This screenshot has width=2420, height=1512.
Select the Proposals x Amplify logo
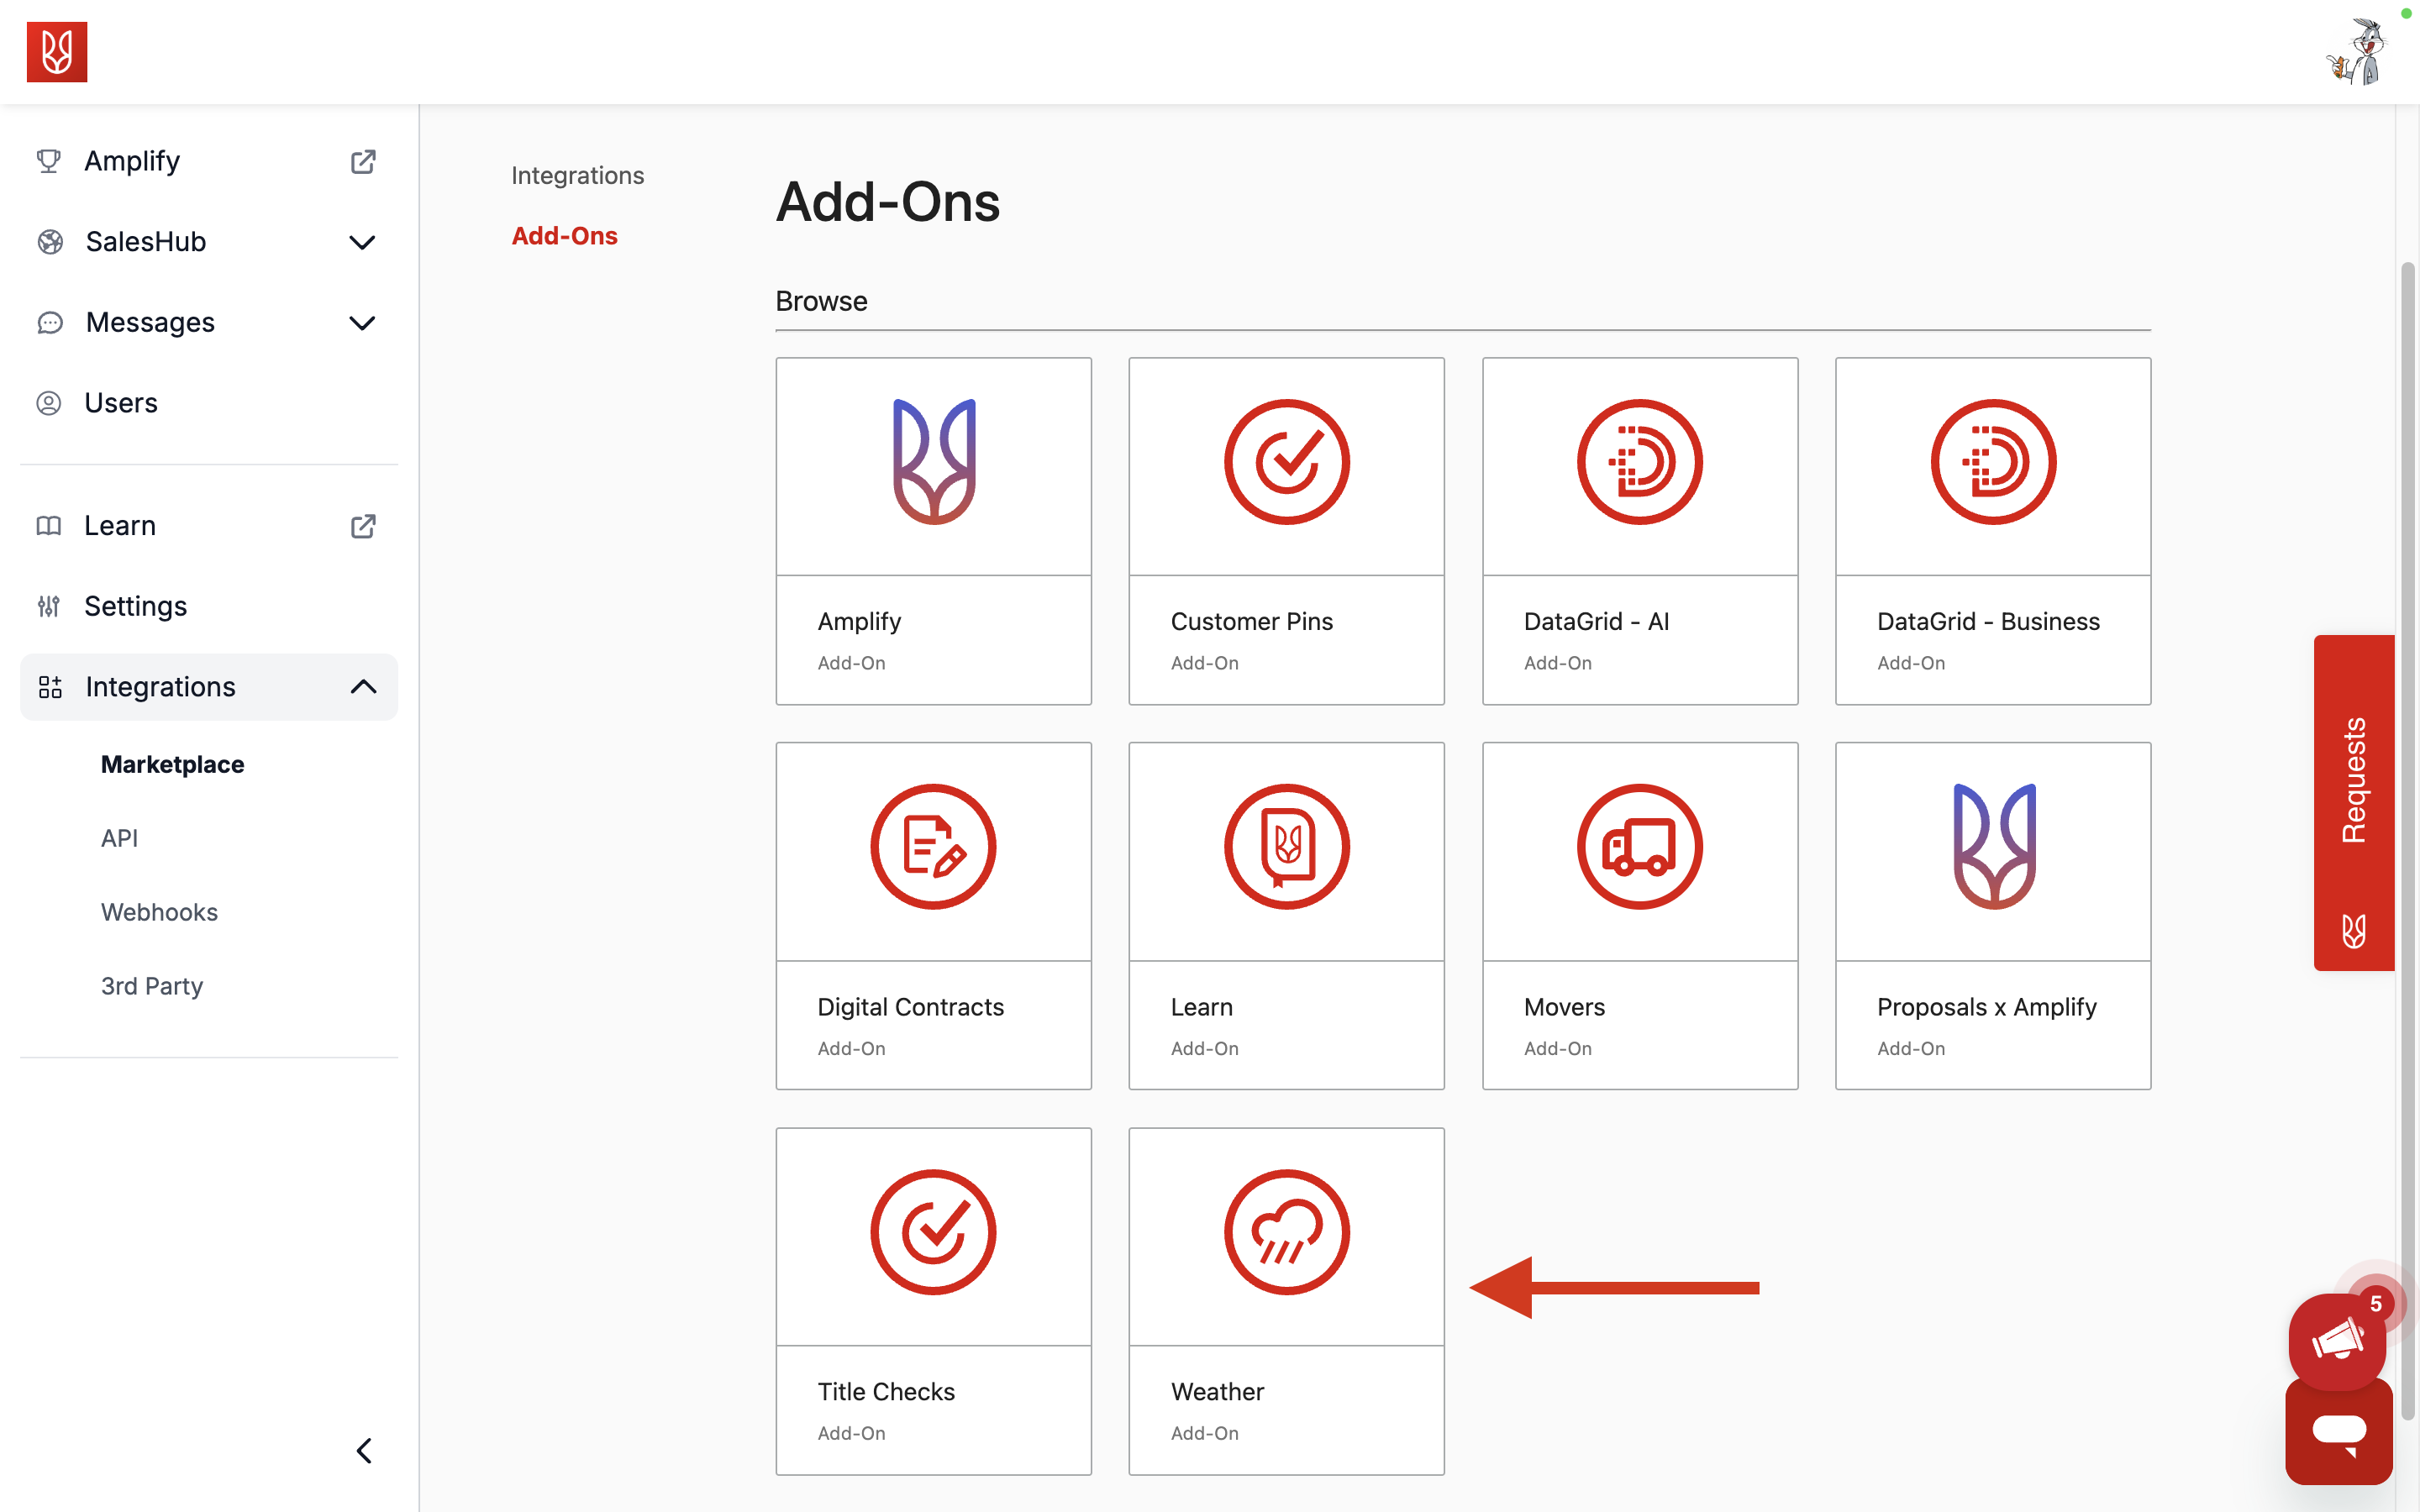tap(1994, 847)
